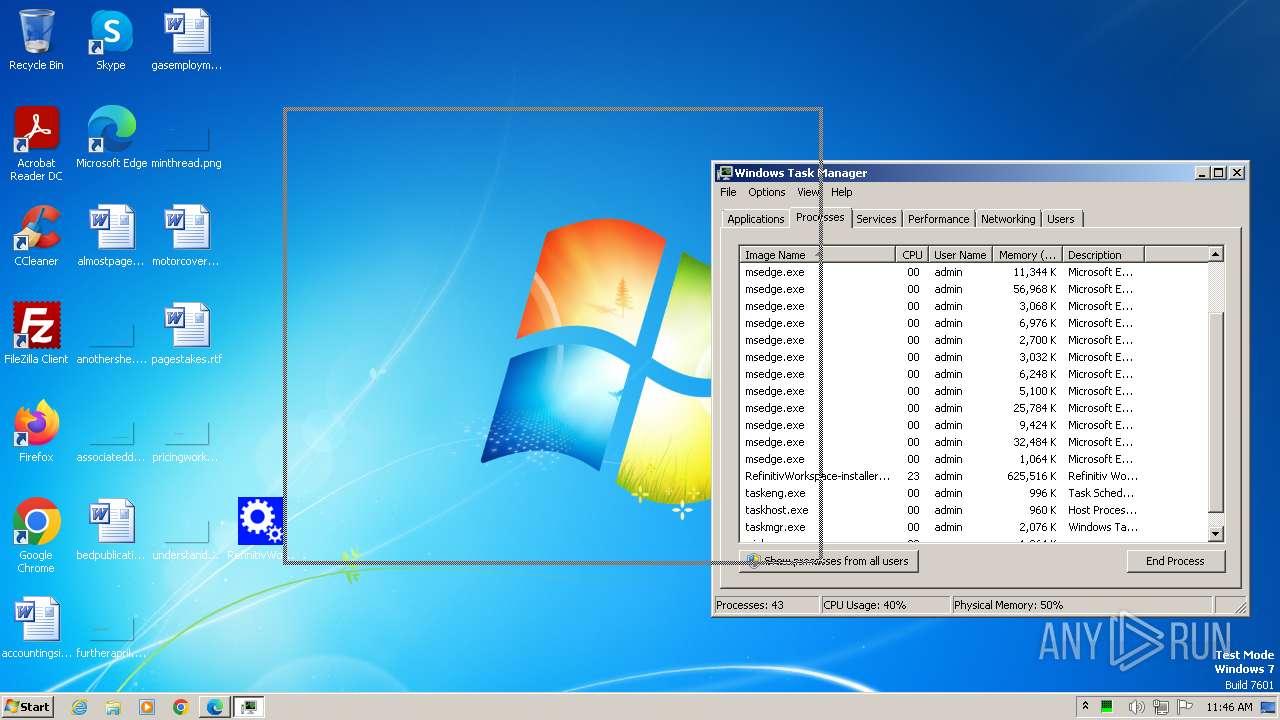The width and height of the screenshot is (1280, 720).
Task: Open the Recycle Bin desktop icon
Action: pos(36,40)
